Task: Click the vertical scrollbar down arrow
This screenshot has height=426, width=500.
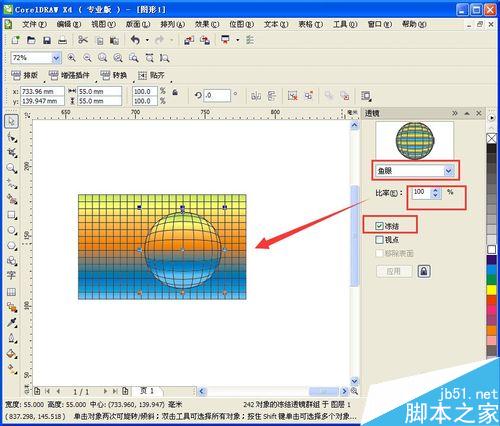Action: (354, 380)
